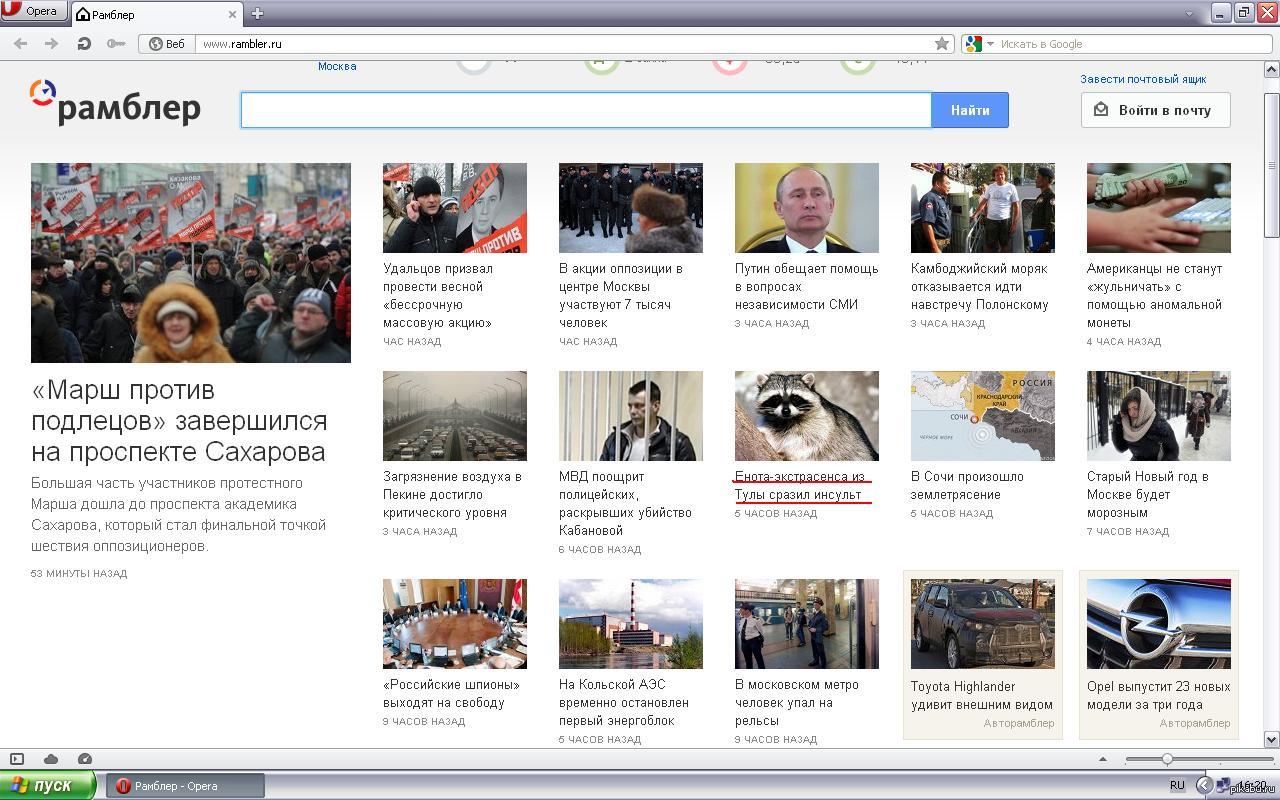1280x800 pixels.
Task: Open the 'Войти в почту' mail login
Action: (x=1155, y=110)
